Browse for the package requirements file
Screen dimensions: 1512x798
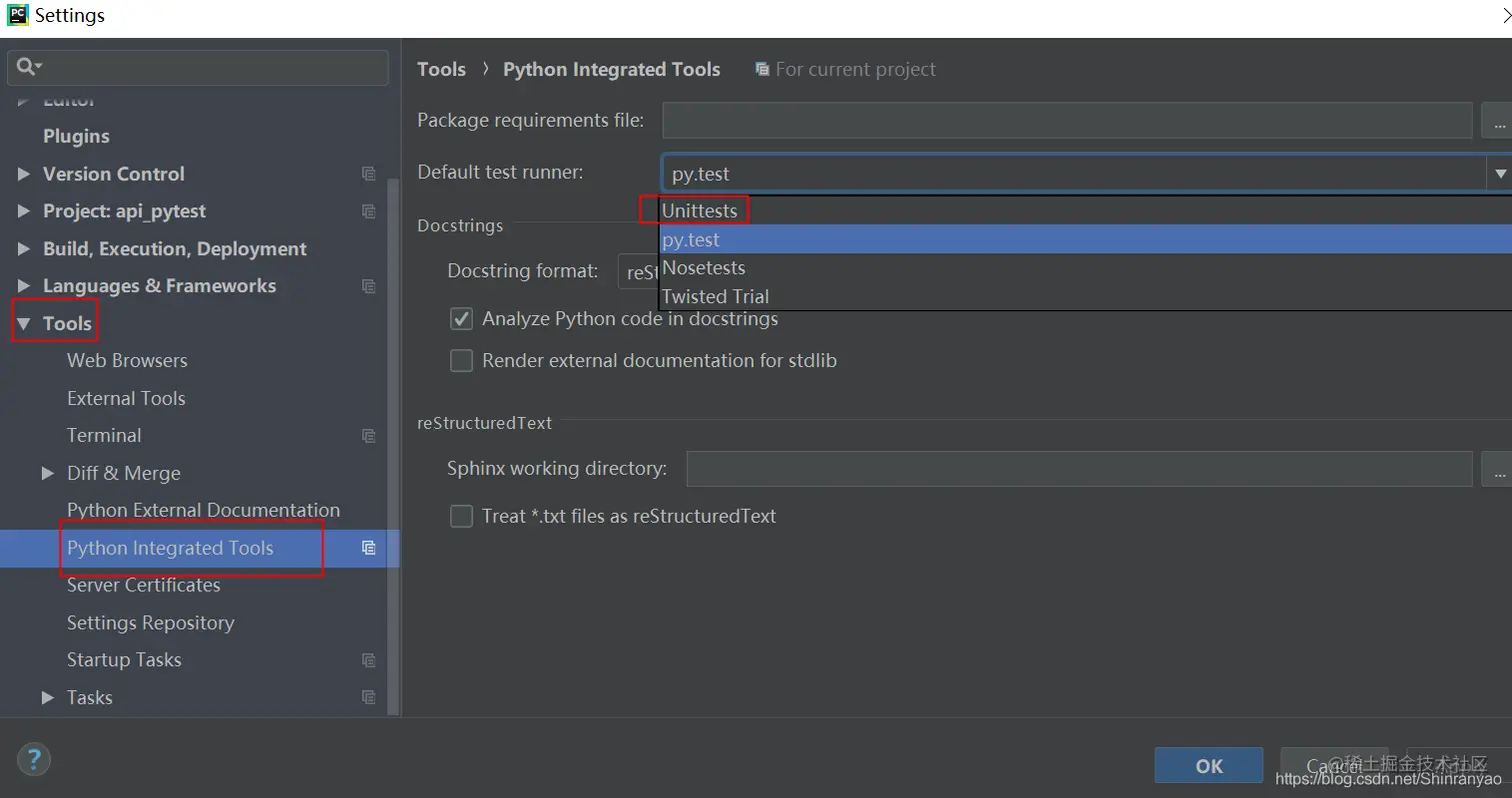[1497, 121]
